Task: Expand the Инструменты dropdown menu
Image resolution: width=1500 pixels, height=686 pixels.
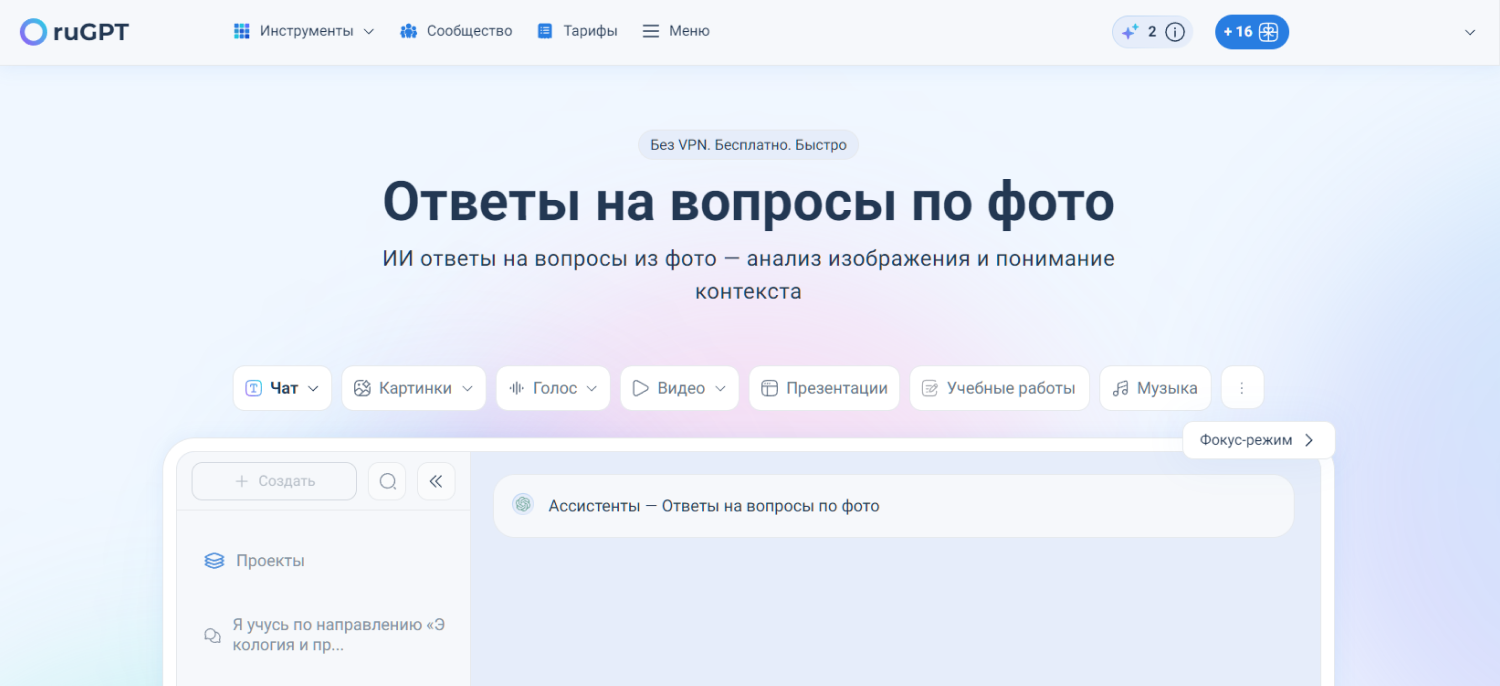Action: (x=304, y=31)
